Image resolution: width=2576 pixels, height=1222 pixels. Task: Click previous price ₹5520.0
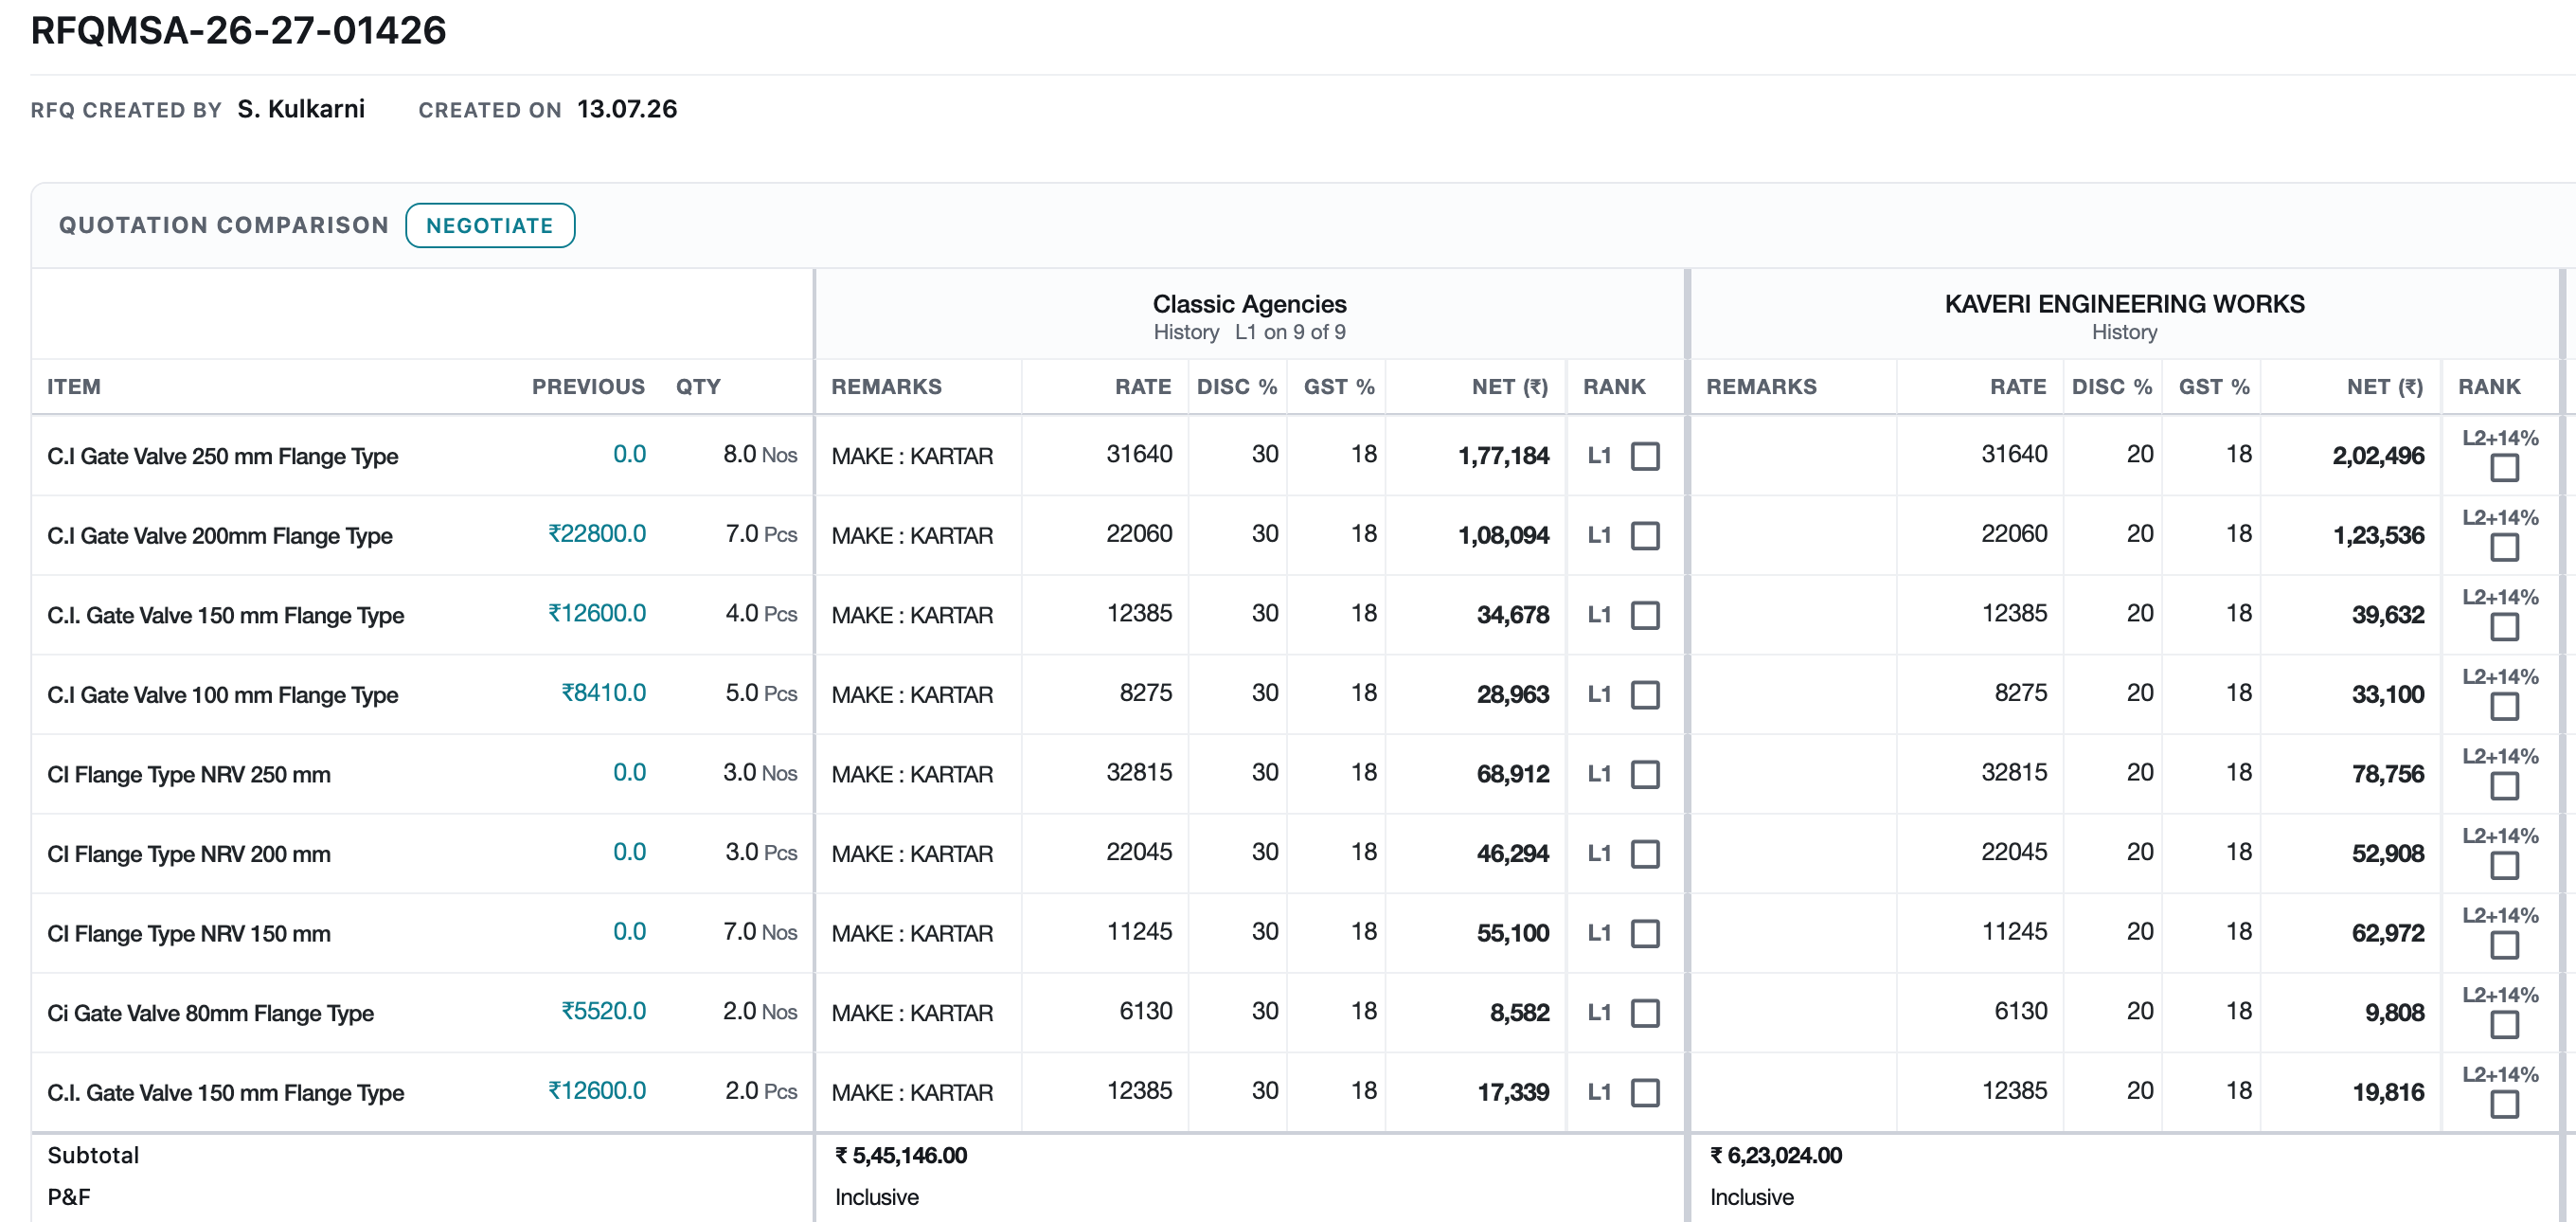click(603, 1011)
